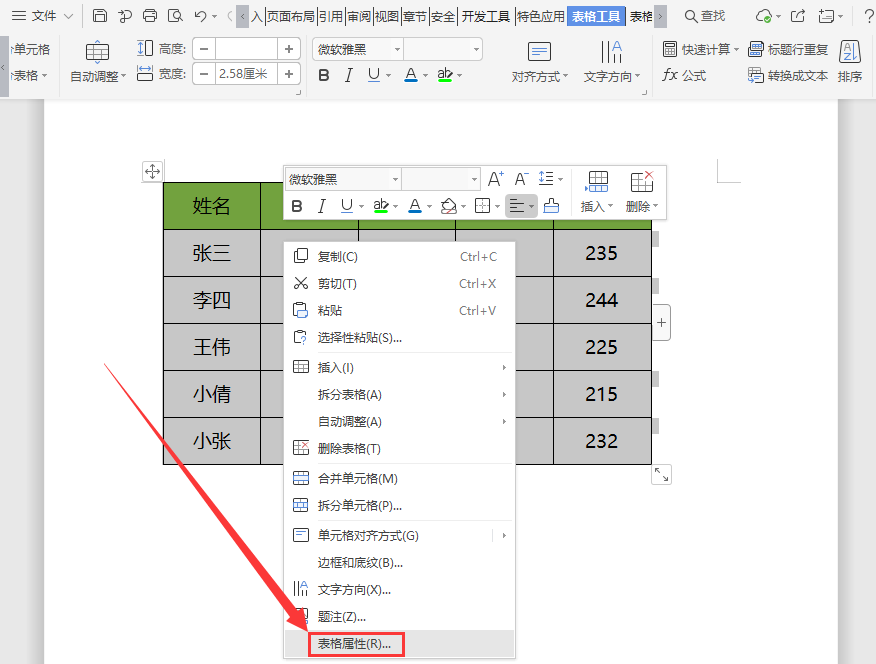Select Table Properties (表格属性) from the context menu
Screen dimensions: 876x664
tap(354, 644)
